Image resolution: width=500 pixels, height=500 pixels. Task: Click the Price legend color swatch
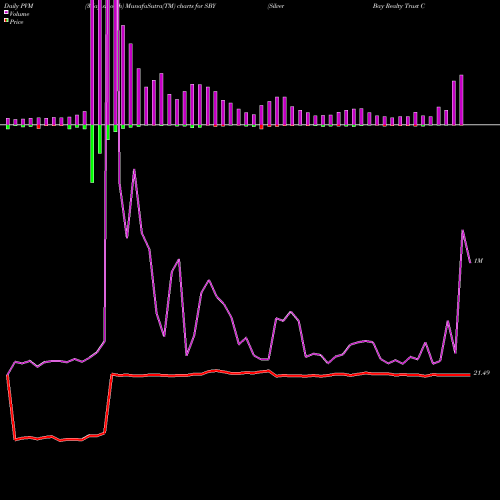coord(6,21)
